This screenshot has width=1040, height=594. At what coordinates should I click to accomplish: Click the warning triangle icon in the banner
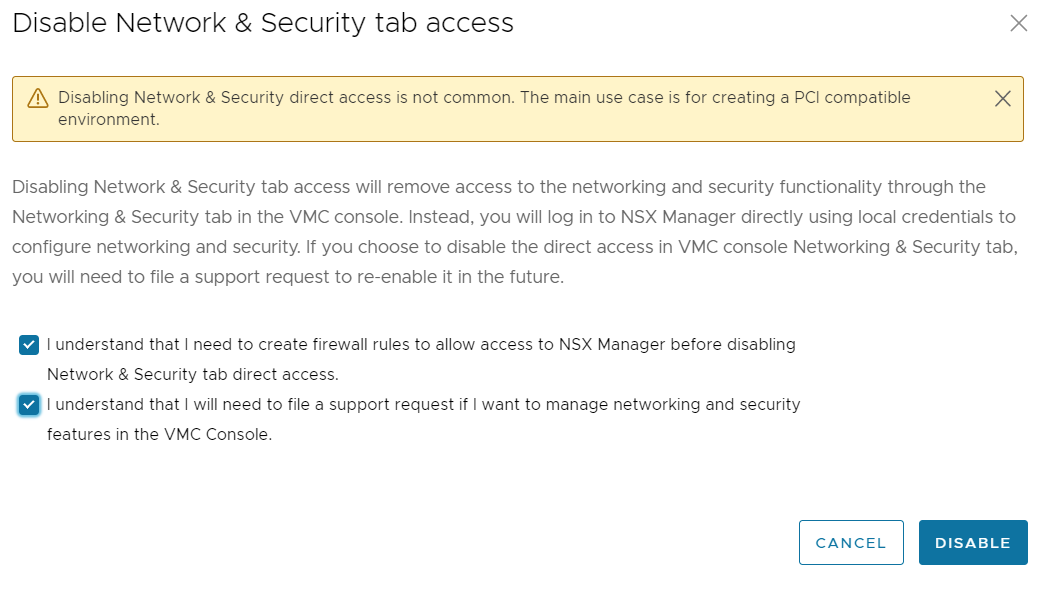[38, 98]
